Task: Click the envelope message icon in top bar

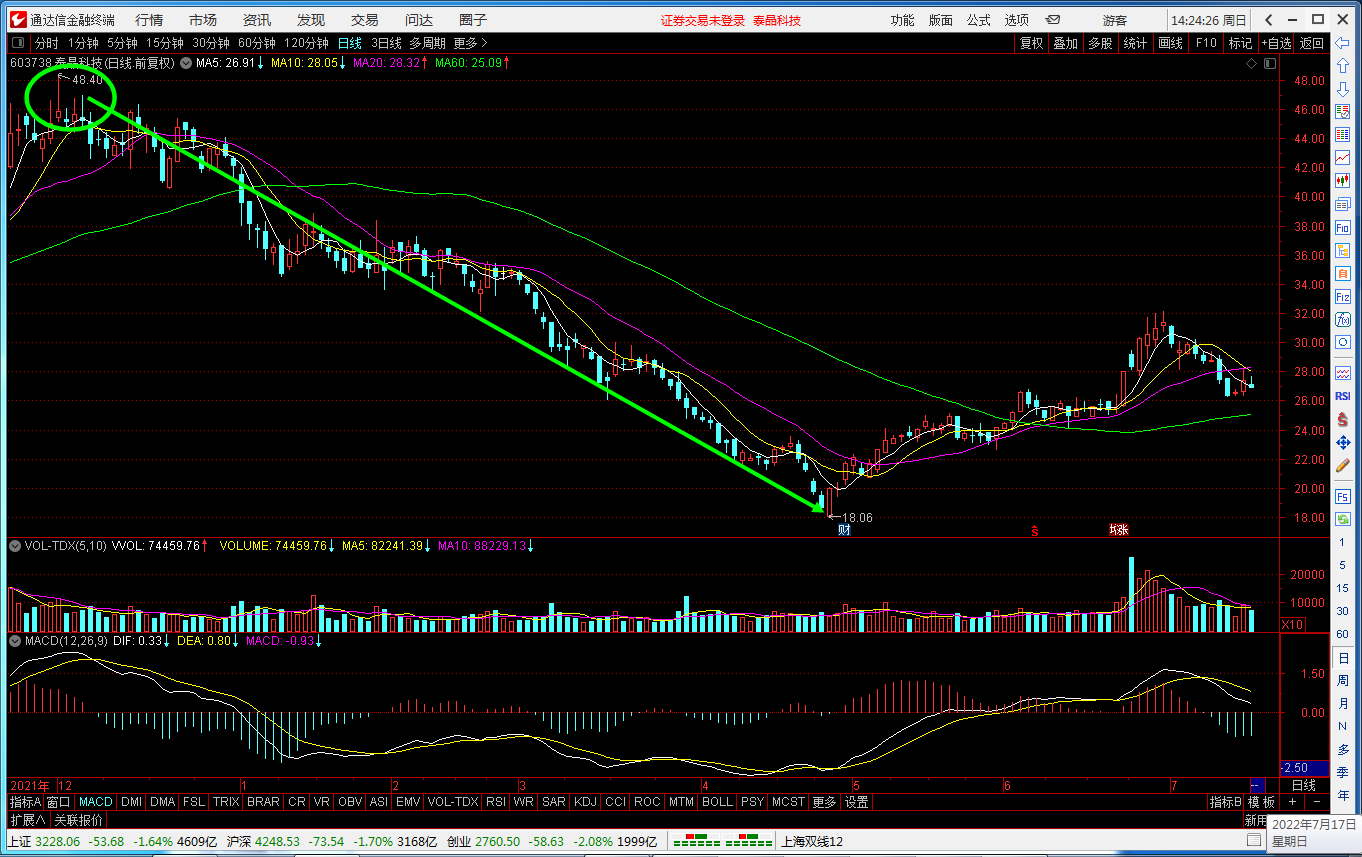Action: (x=1053, y=19)
